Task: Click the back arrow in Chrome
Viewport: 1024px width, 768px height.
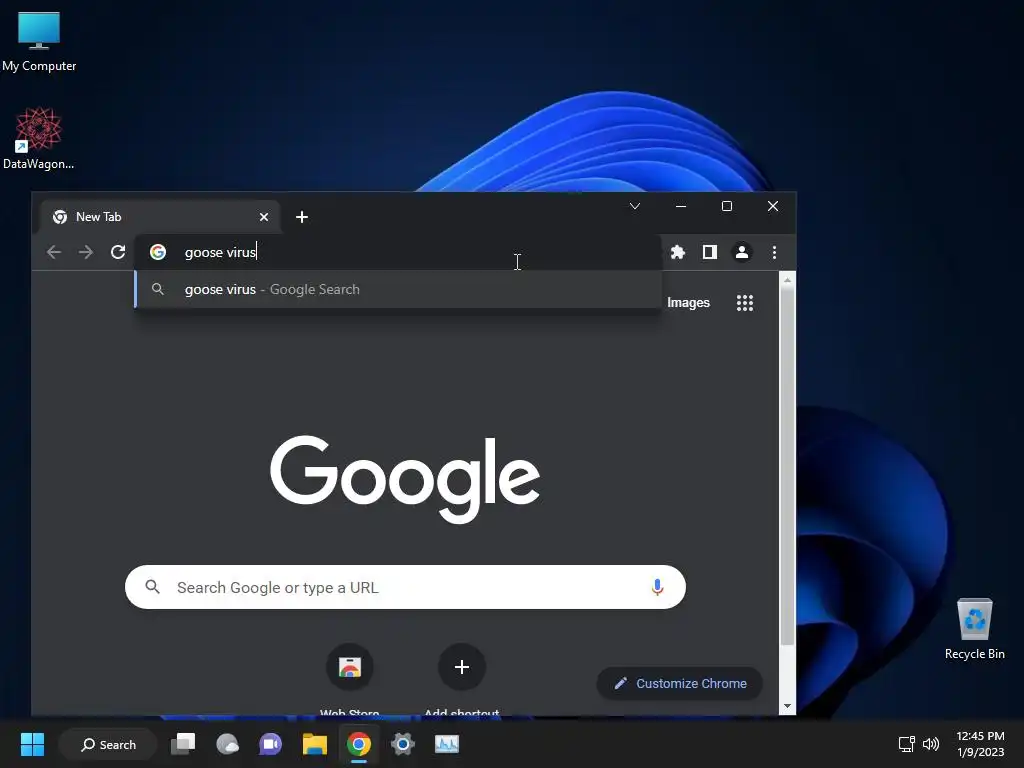Action: [x=54, y=252]
